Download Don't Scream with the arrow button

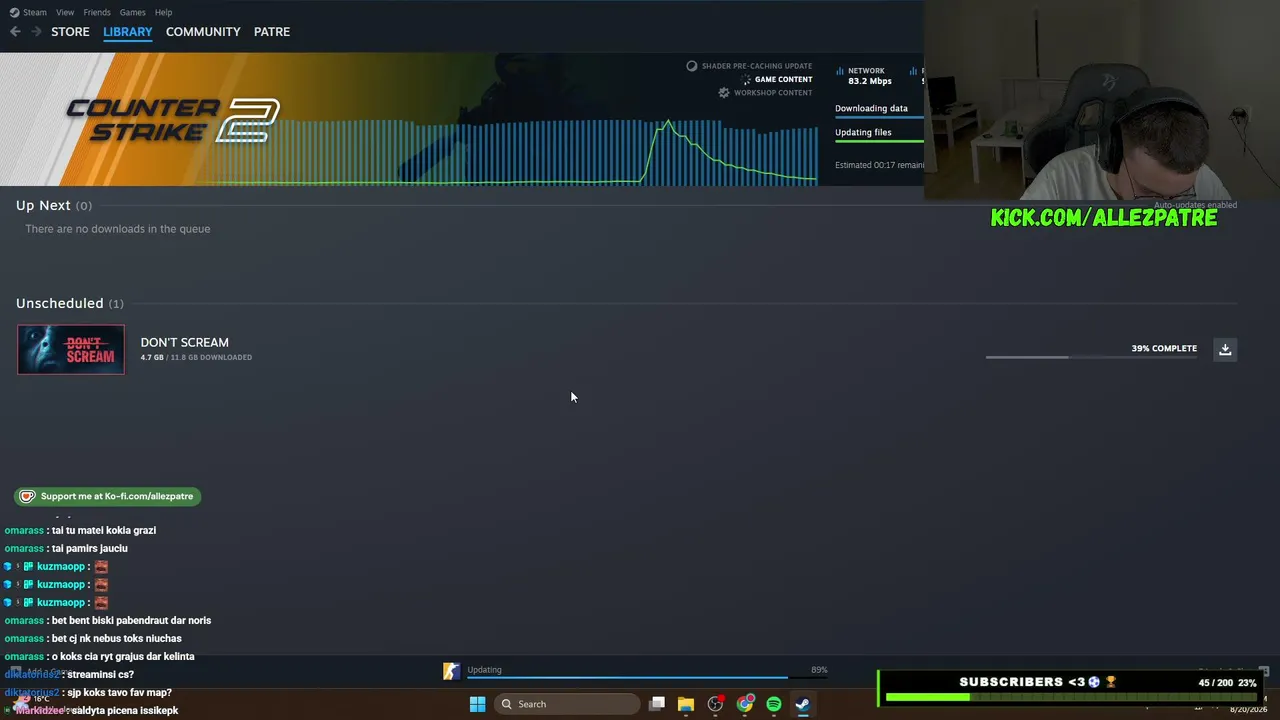[x=1225, y=349]
